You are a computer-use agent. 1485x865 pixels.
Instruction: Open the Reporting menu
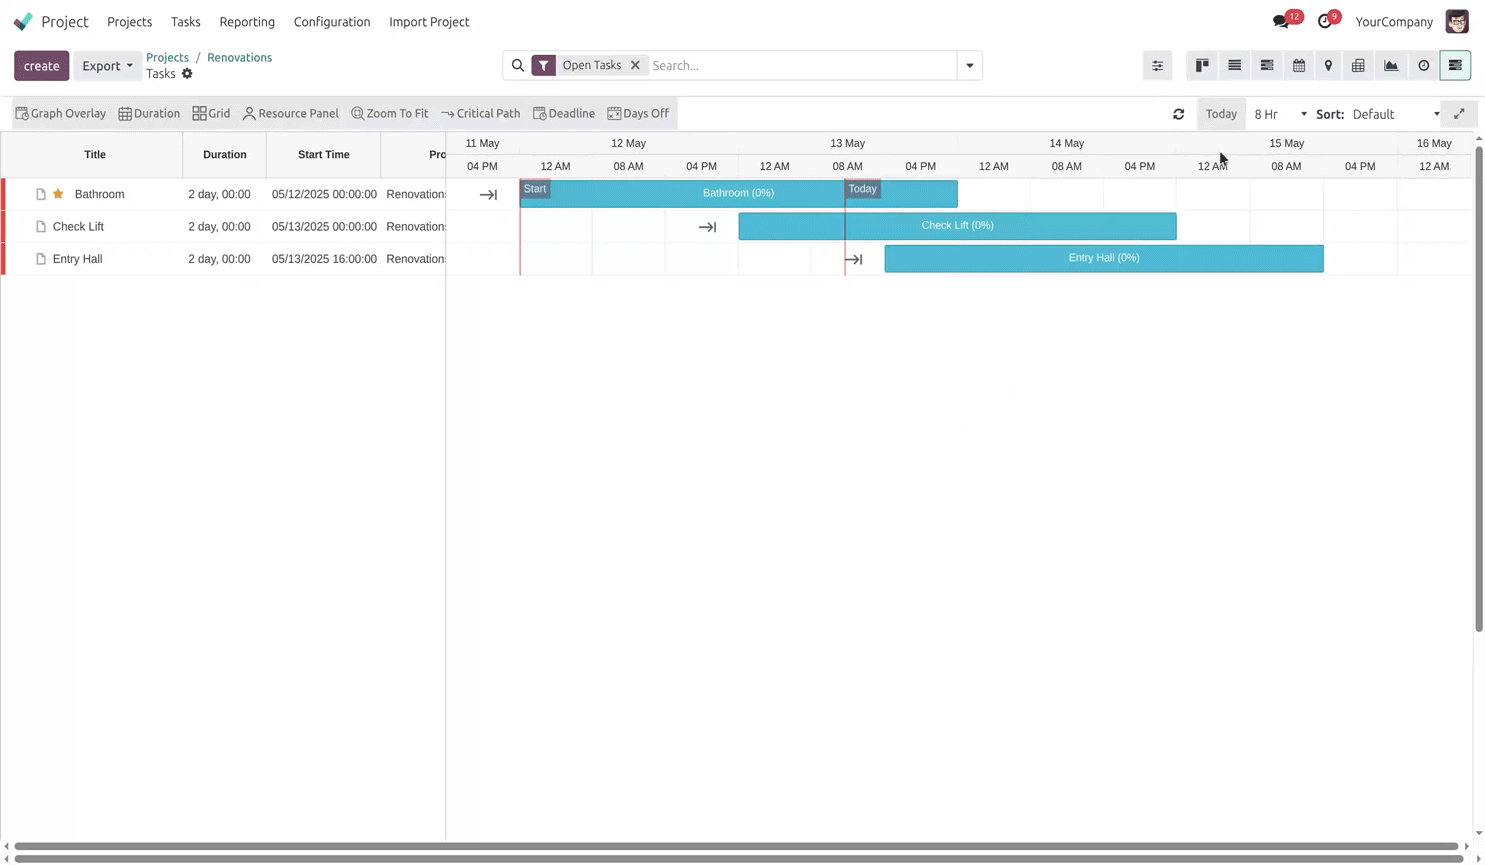coord(247,22)
